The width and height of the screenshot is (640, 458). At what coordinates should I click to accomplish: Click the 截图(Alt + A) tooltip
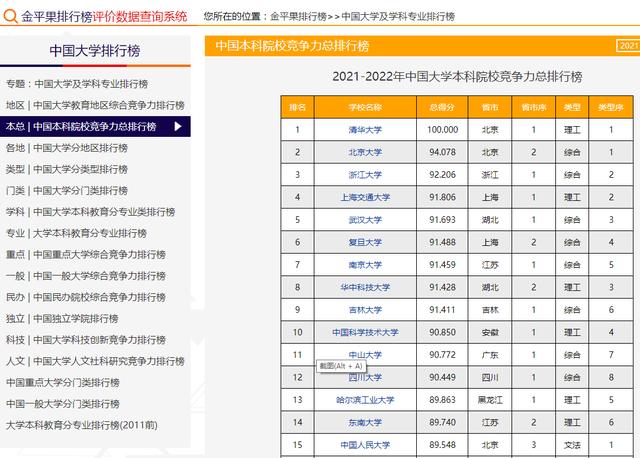click(x=340, y=366)
